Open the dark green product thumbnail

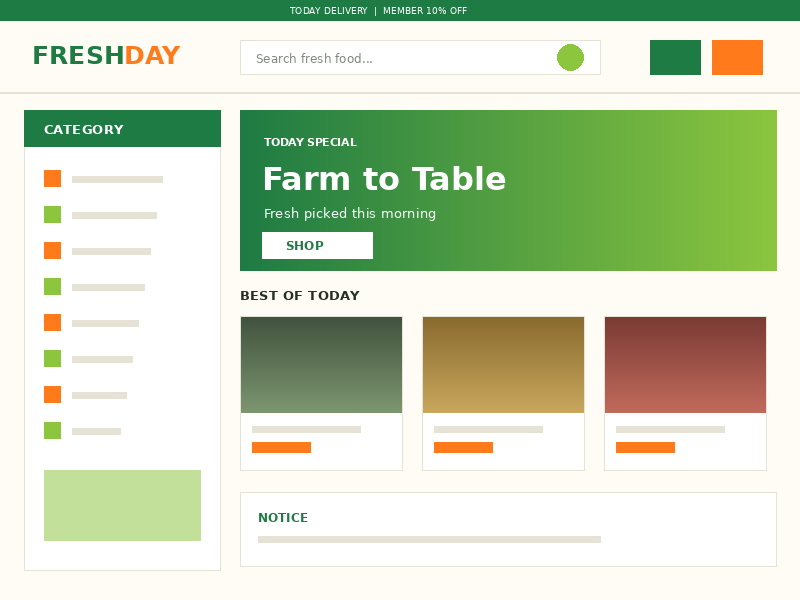321,365
